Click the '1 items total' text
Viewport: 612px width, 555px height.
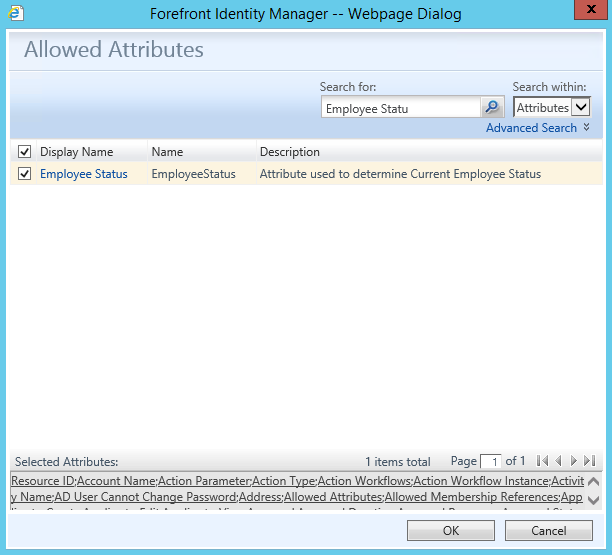(397, 462)
